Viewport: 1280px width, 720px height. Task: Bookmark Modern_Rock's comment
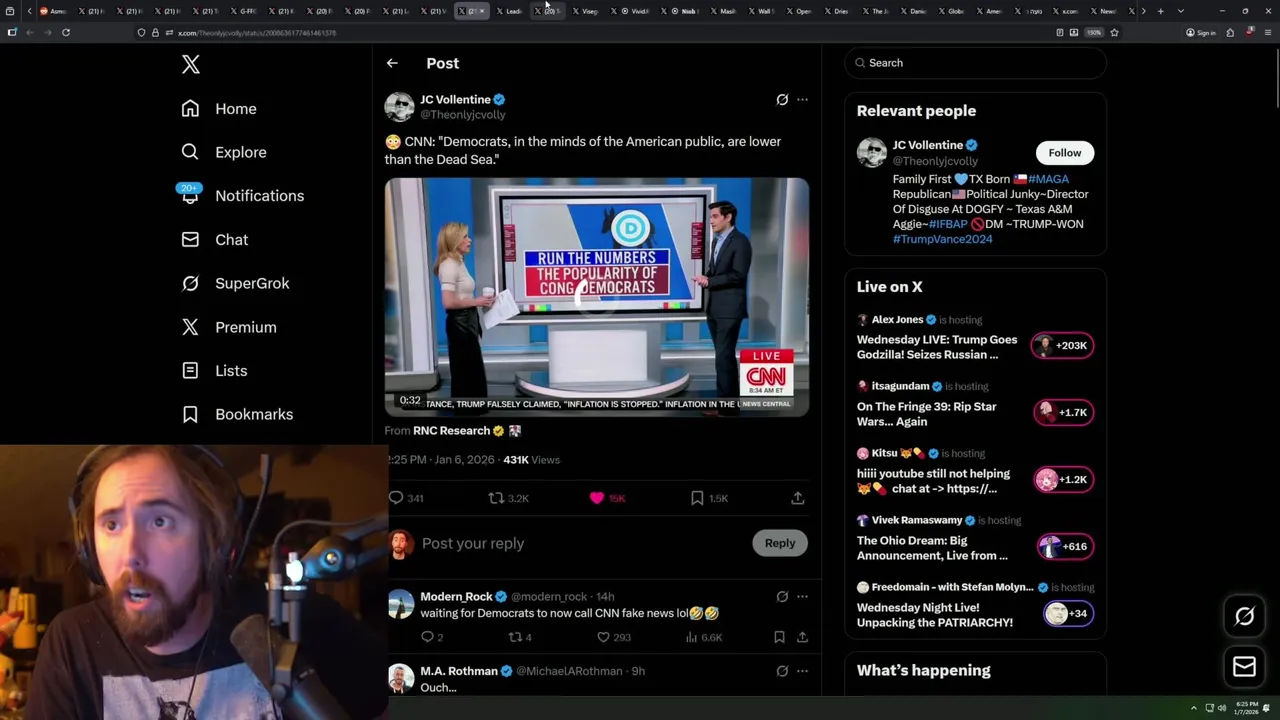coord(779,637)
